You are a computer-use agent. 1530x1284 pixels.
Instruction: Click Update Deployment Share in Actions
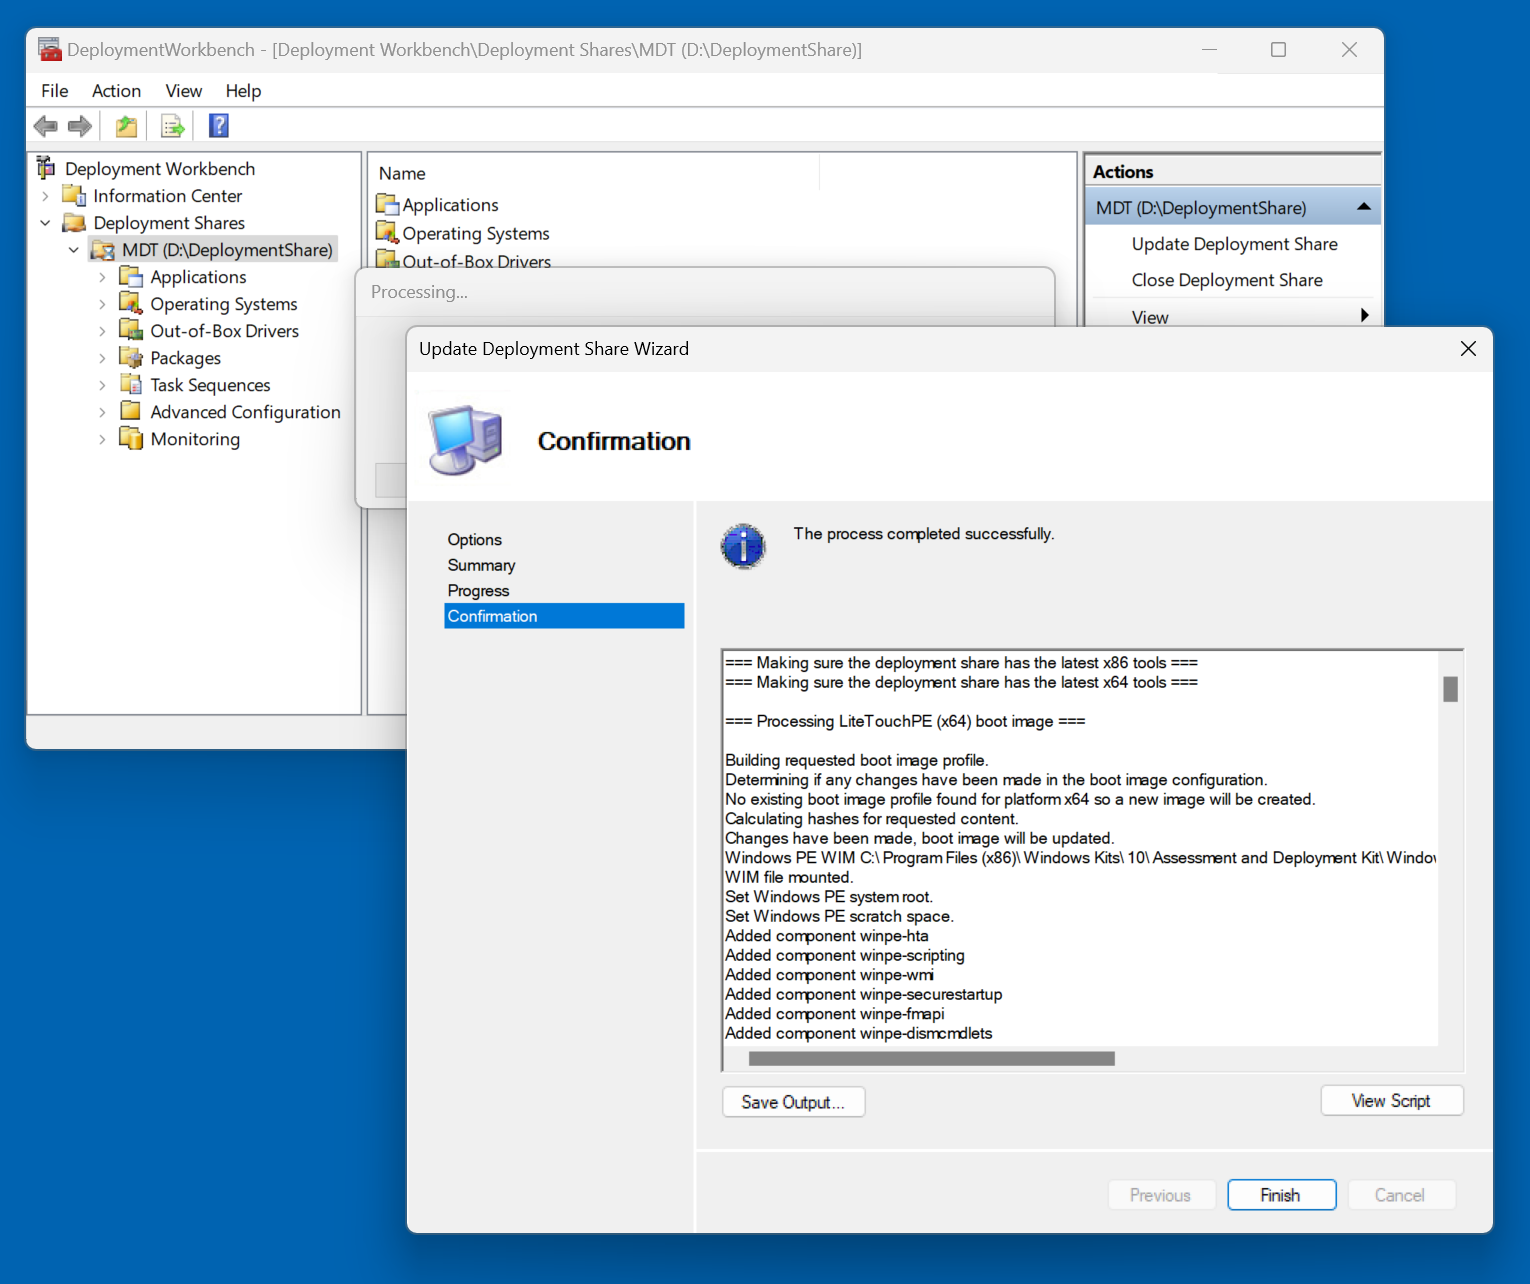coord(1234,244)
